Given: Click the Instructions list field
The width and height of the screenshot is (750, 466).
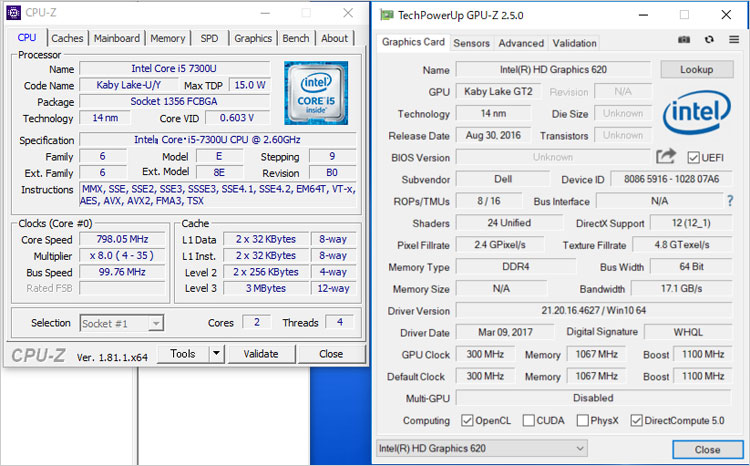Looking at the screenshot, I should point(218,195).
